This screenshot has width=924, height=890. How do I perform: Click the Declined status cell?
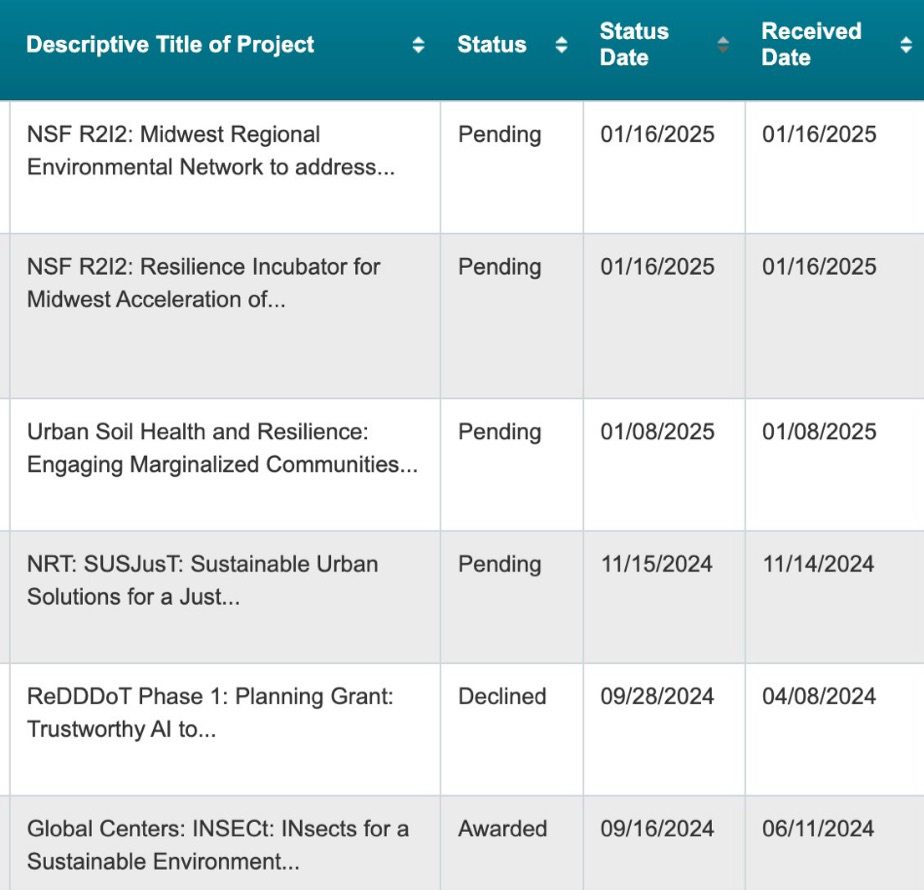tap(502, 696)
